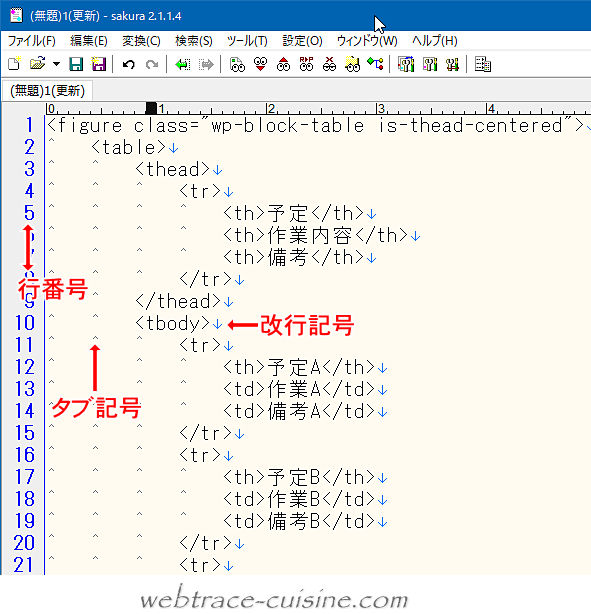Search previous with the up-arrow binoculars icon
Screen dimensions: 591x614
coord(283,64)
